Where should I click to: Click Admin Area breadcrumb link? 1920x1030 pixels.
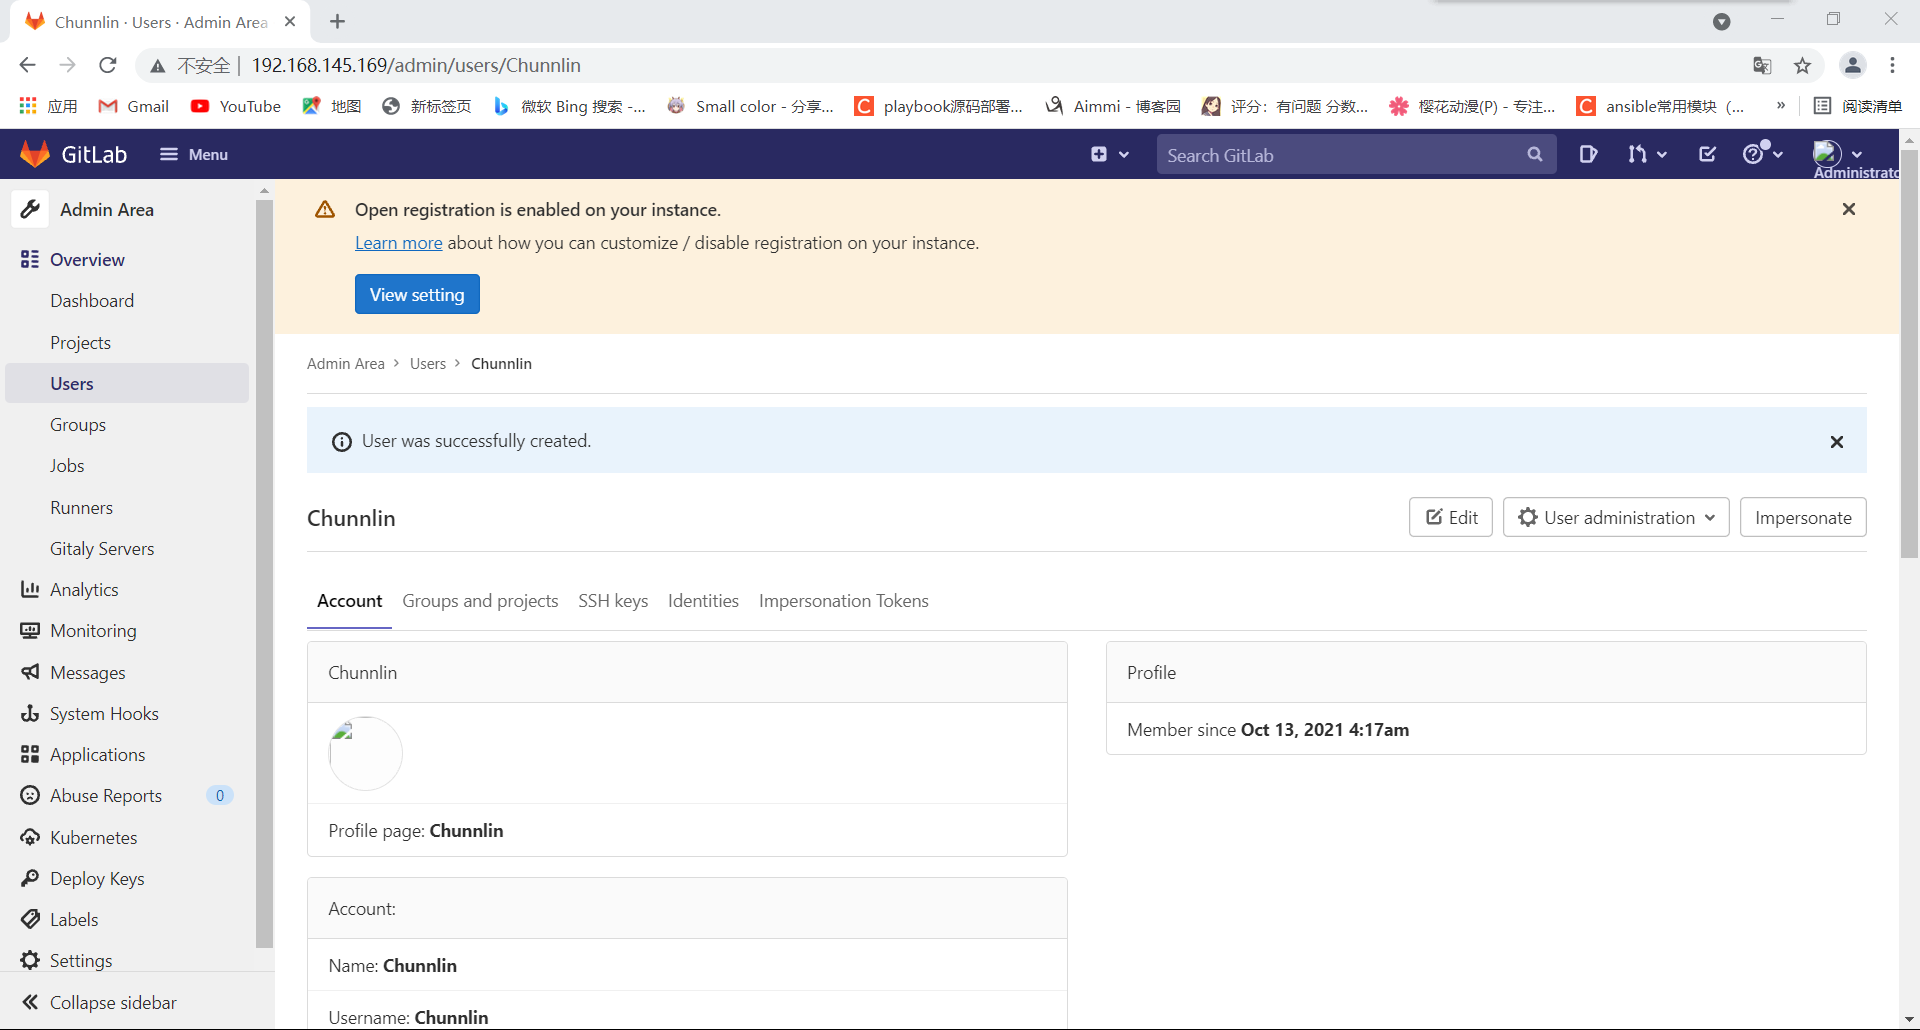pos(346,364)
